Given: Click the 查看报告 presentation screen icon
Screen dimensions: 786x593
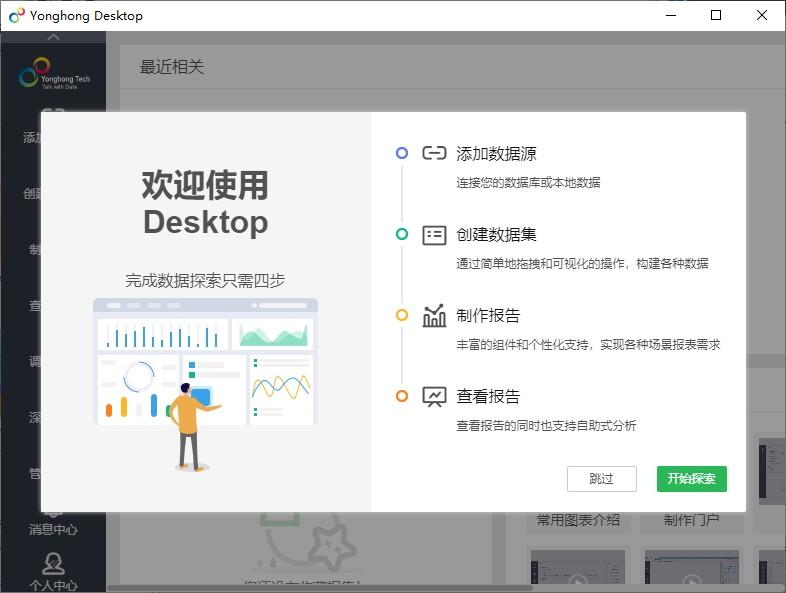Looking at the screenshot, I should coord(434,397).
